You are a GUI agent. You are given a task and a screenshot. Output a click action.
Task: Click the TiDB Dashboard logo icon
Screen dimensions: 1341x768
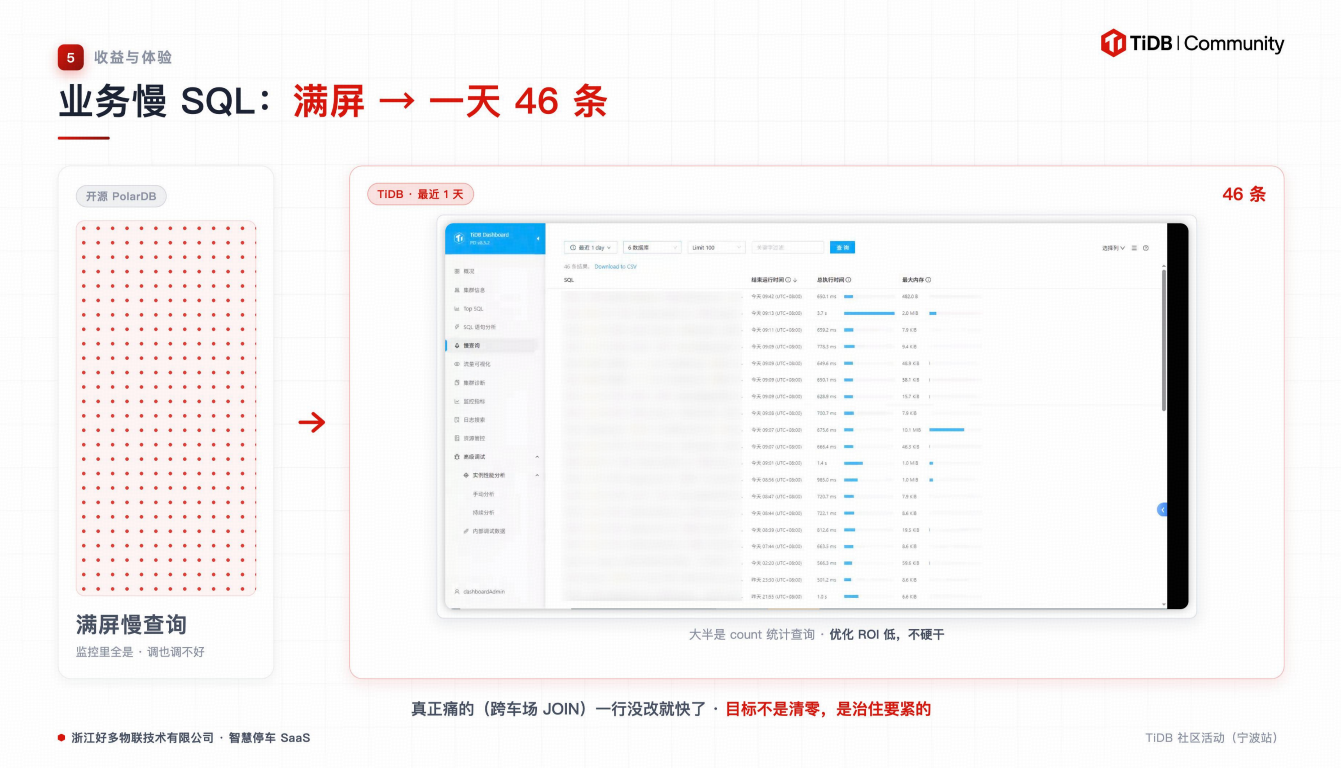click(459, 238)
